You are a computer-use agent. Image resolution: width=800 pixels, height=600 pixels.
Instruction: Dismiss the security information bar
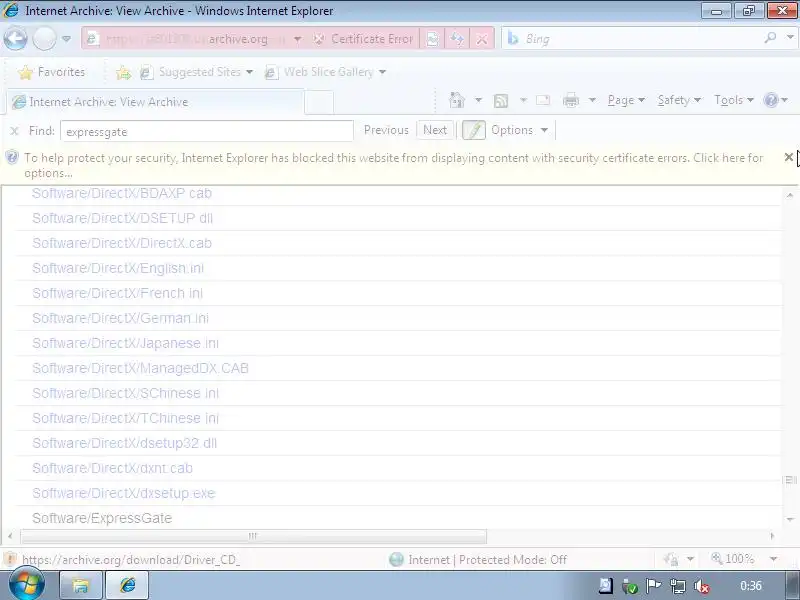[x=788, y=157]
